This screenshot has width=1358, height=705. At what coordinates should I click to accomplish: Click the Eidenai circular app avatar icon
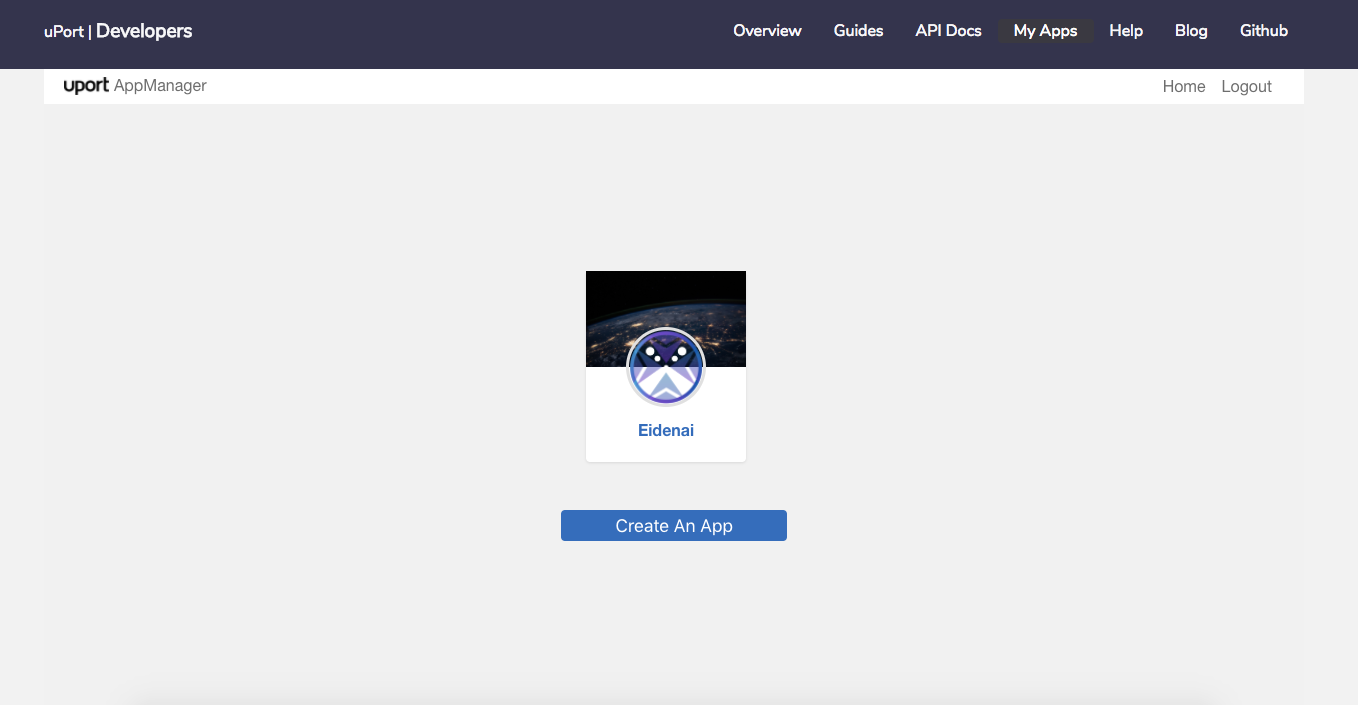[666, 367]
